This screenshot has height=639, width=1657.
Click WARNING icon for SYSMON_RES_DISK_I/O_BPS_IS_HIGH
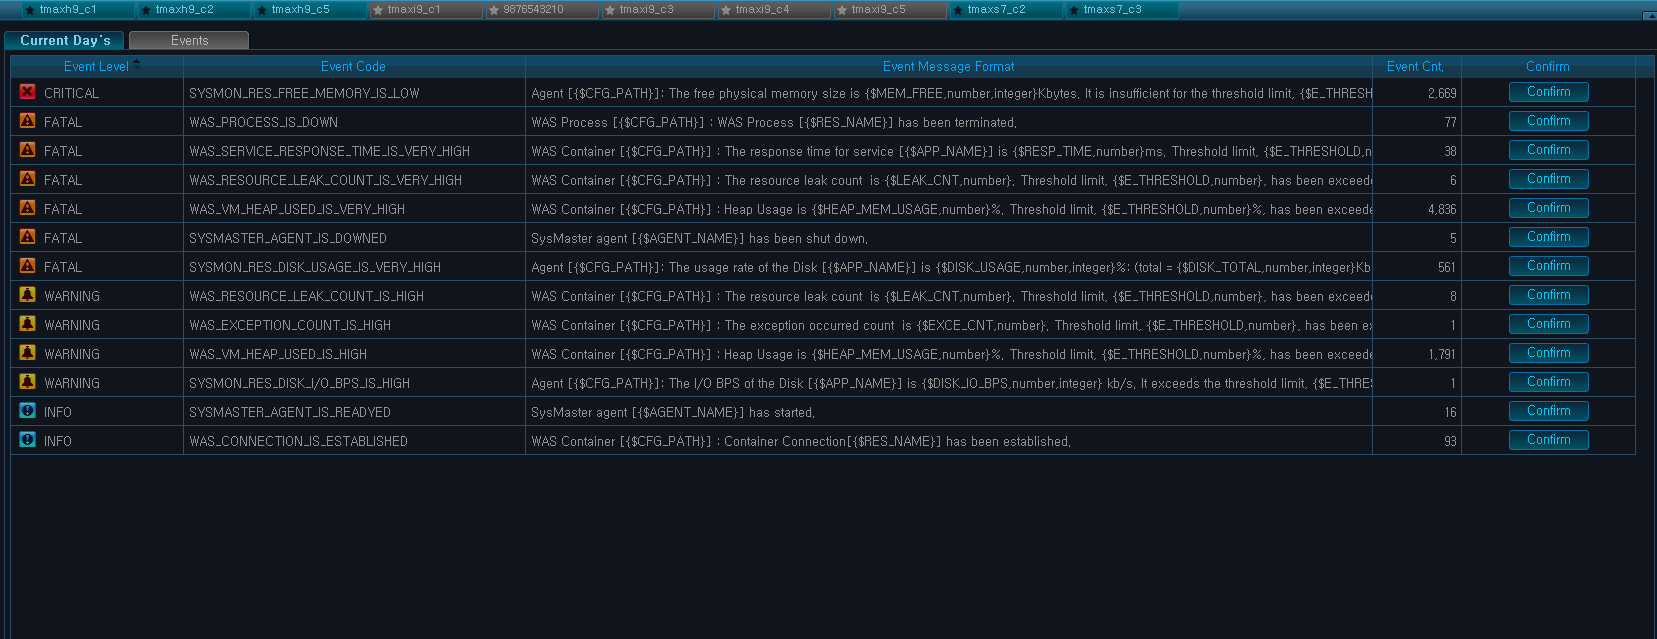coord(27,382)
